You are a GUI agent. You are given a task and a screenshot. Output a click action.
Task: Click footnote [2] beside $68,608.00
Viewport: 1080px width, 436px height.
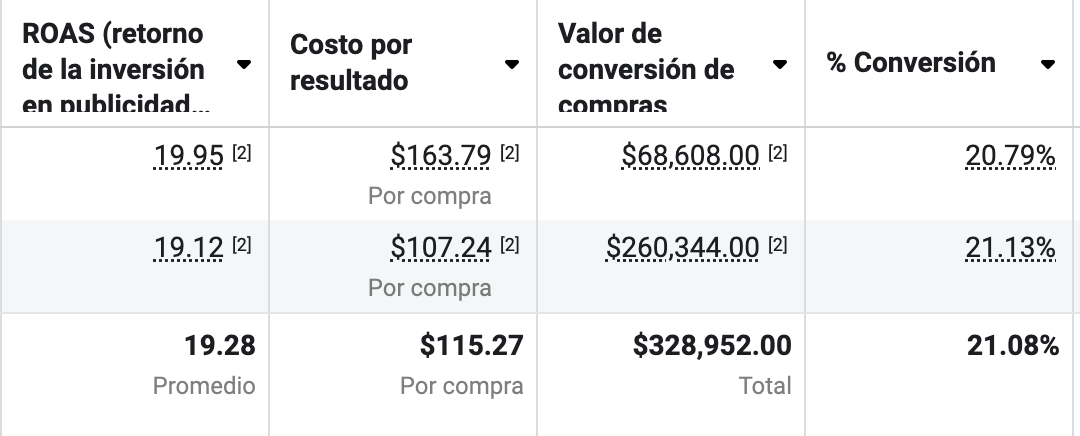(x=777, y=153)
